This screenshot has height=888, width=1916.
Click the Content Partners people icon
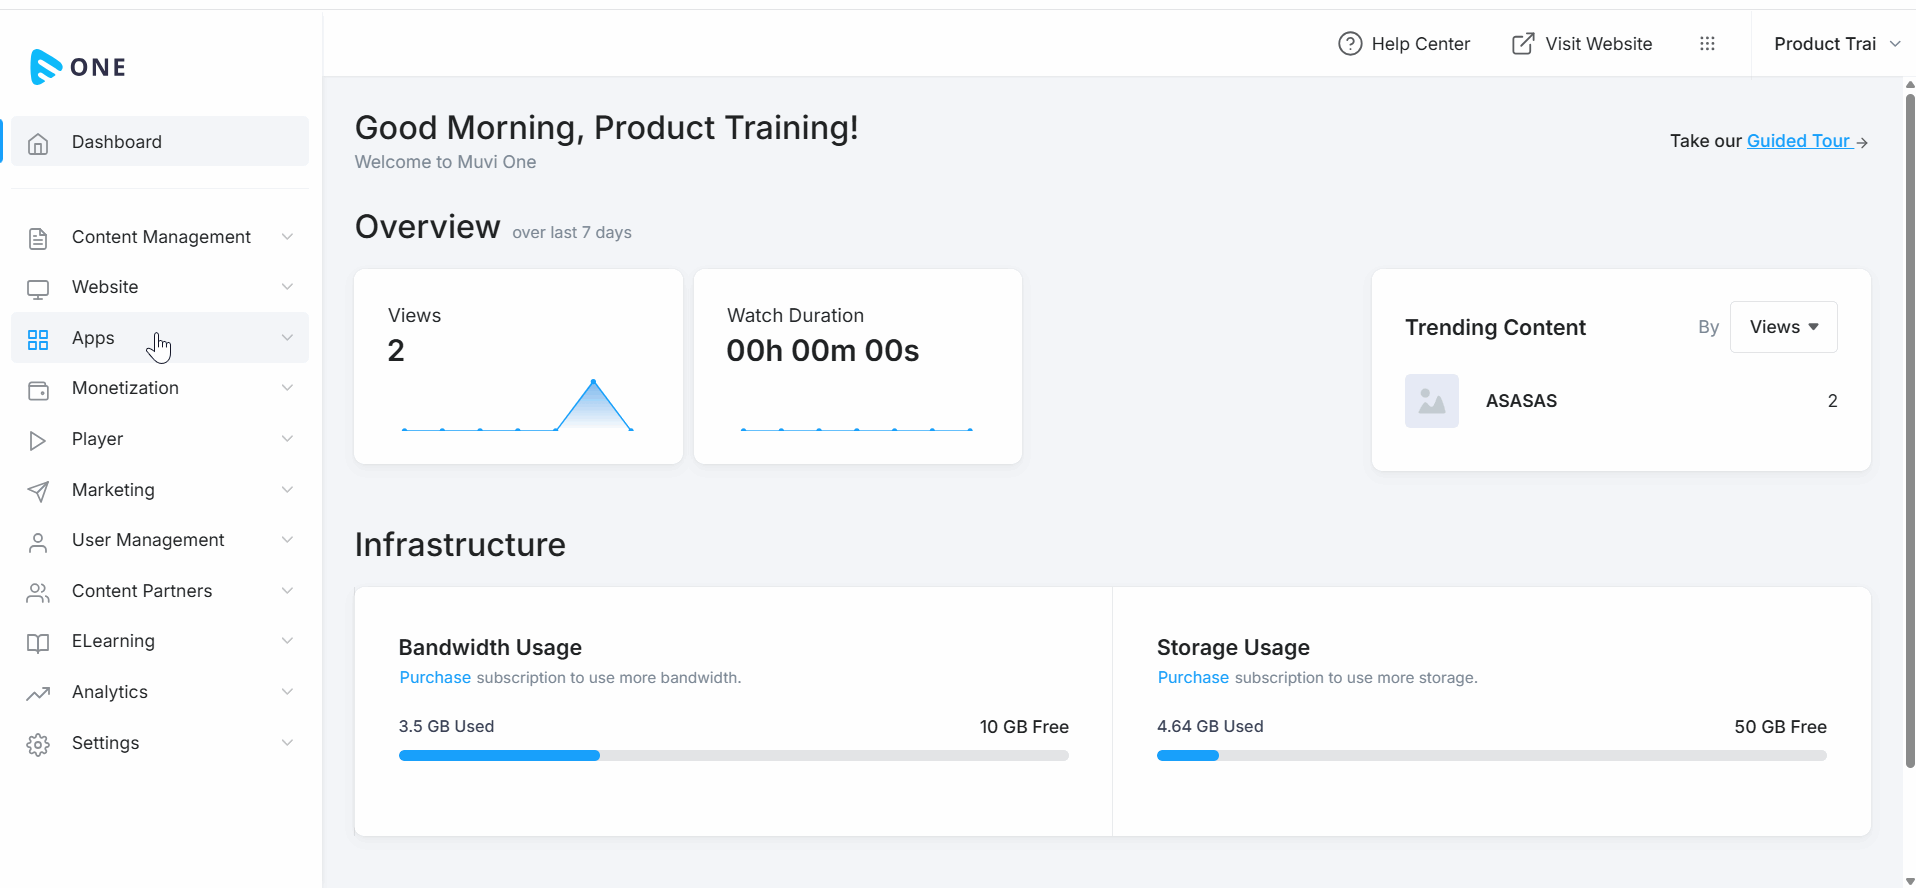click(x=38, y=593)
